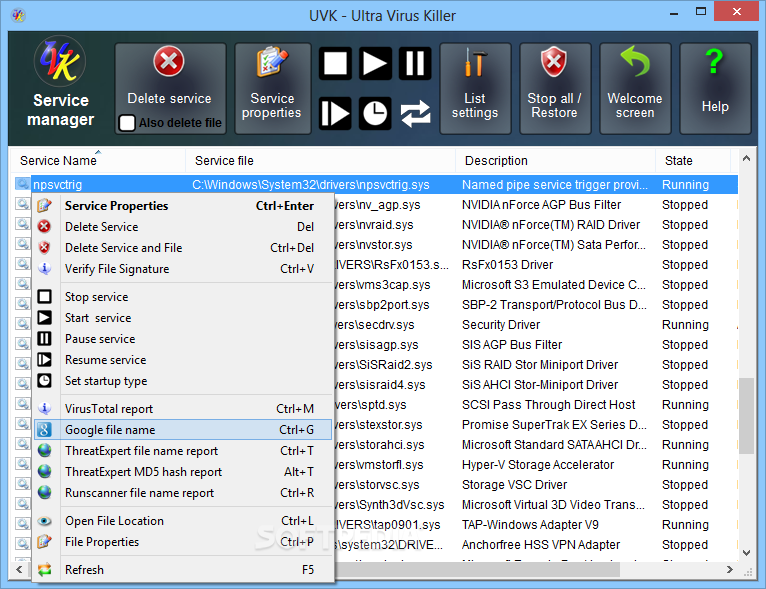Choose Start service in the context menu
The image size is (766, 589).
click(x=184, y=317)
